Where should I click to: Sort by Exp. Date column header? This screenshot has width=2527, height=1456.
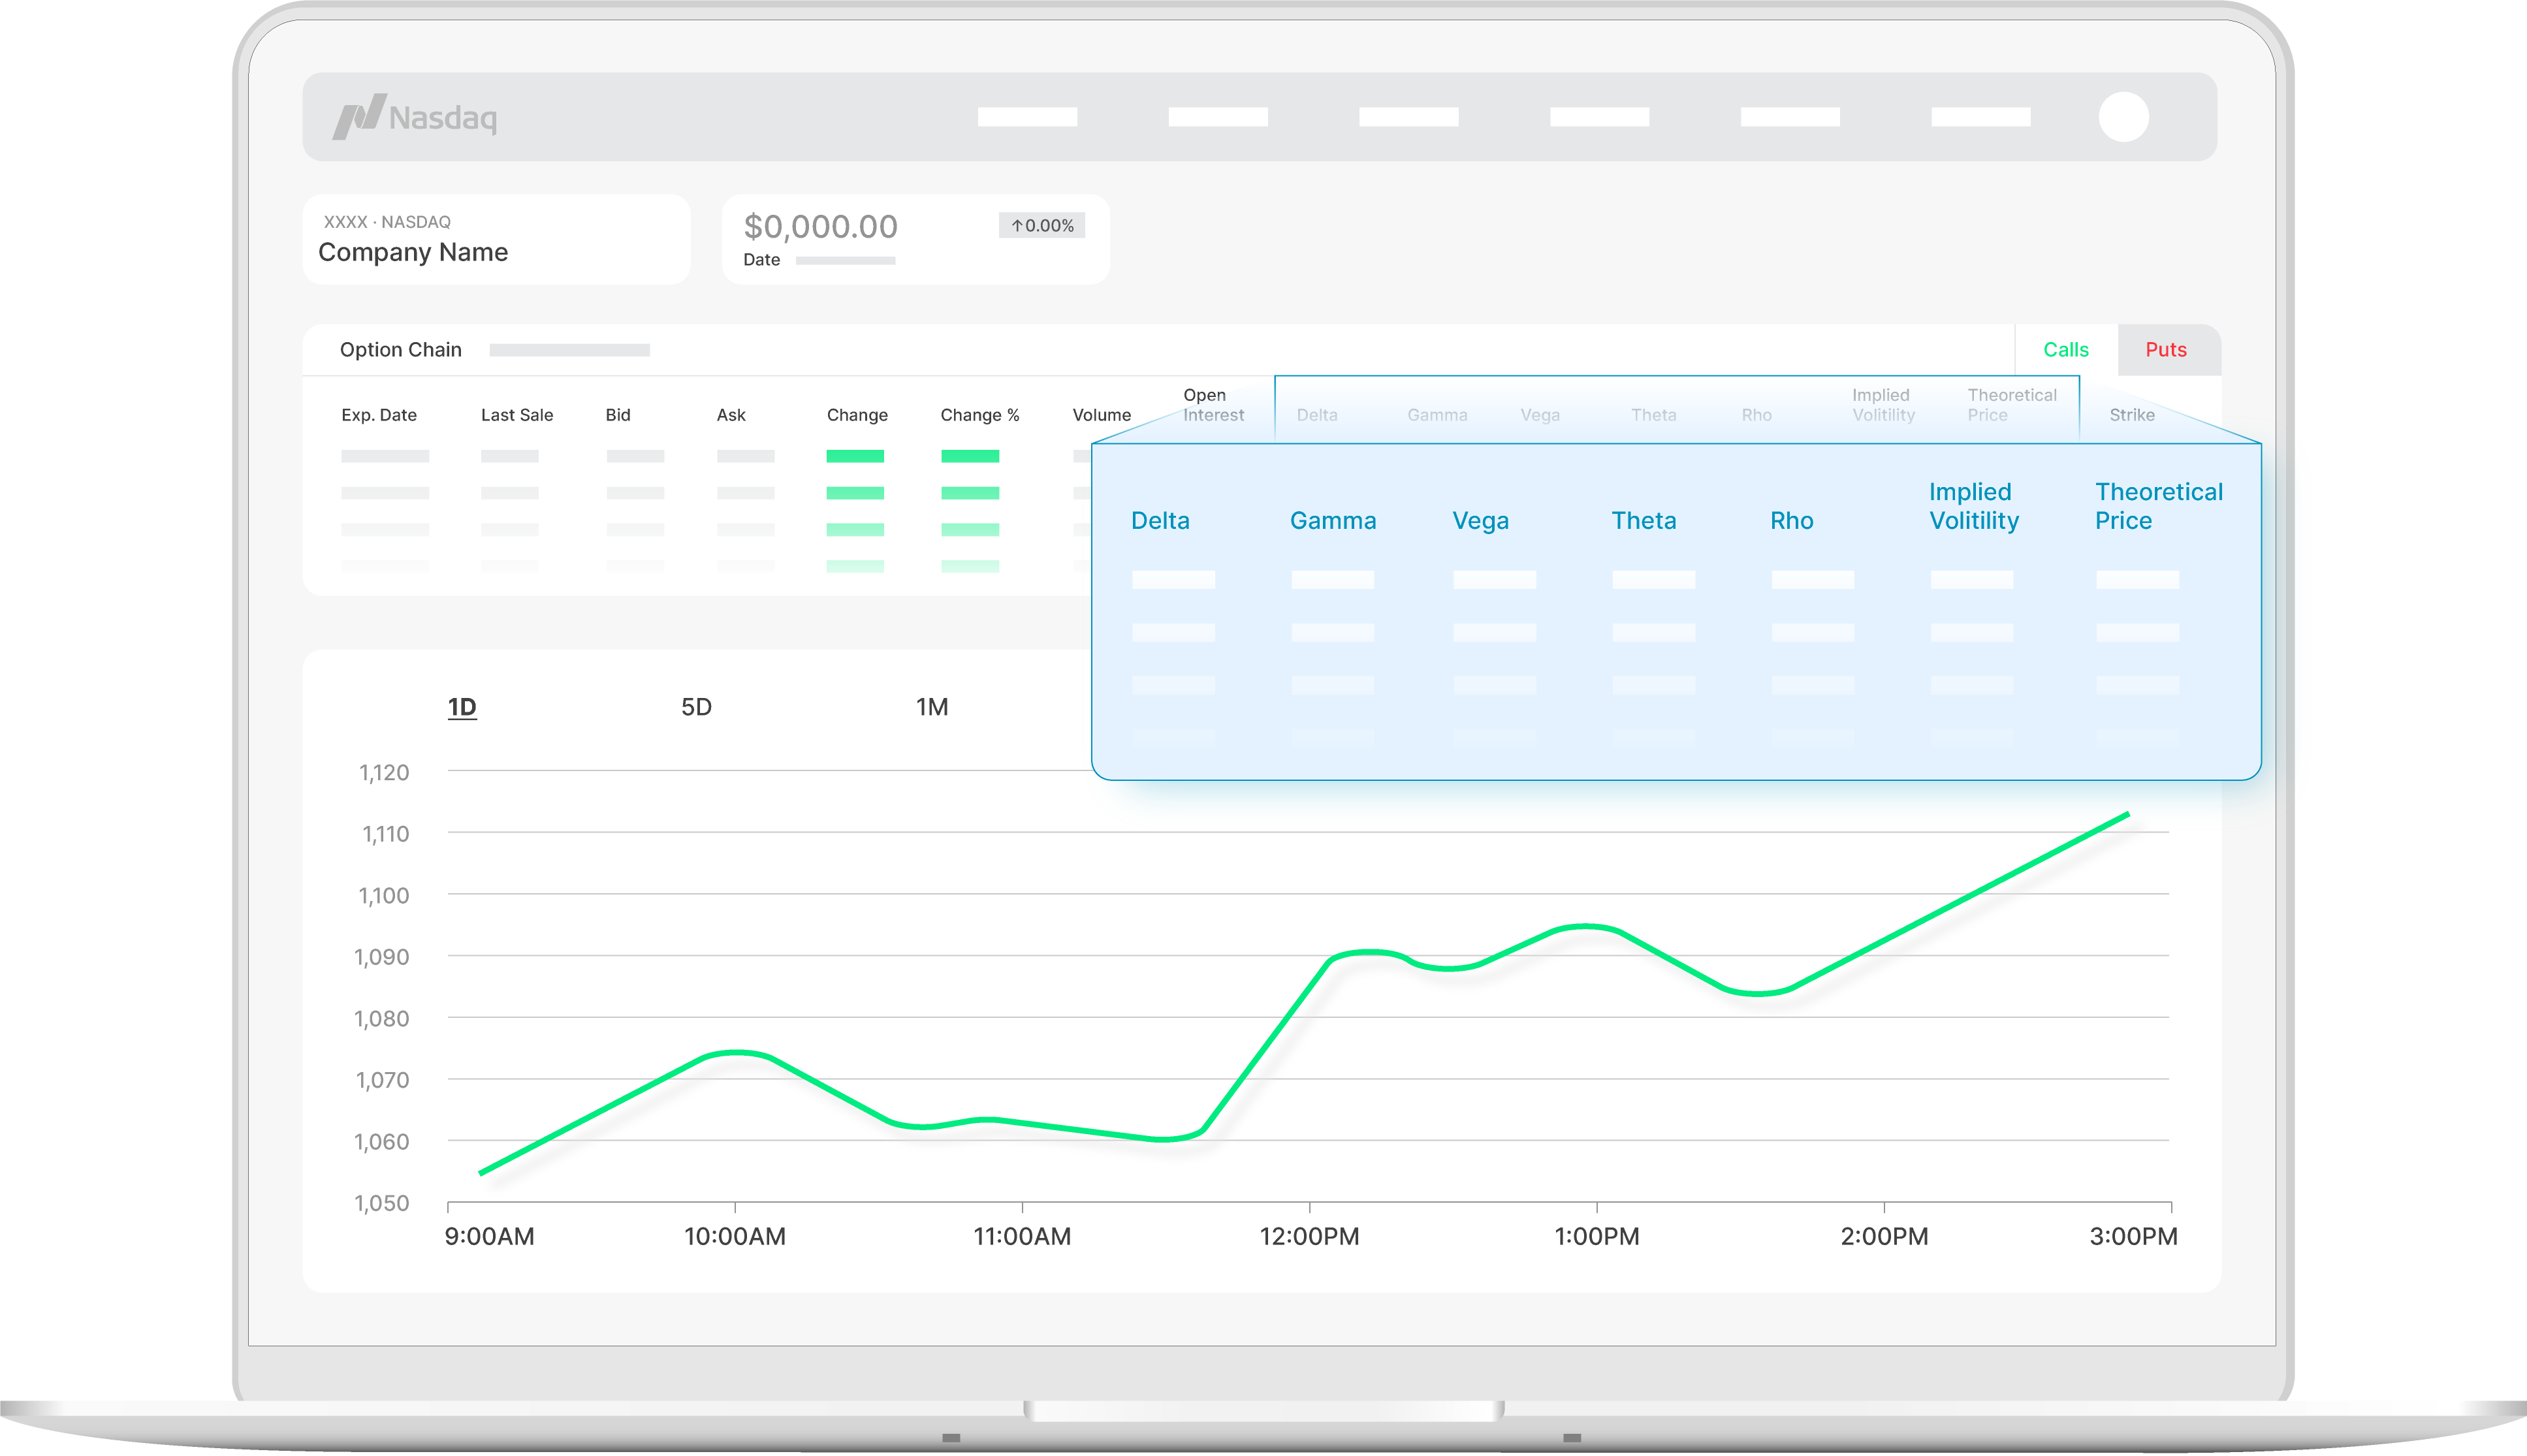[379, 415]
